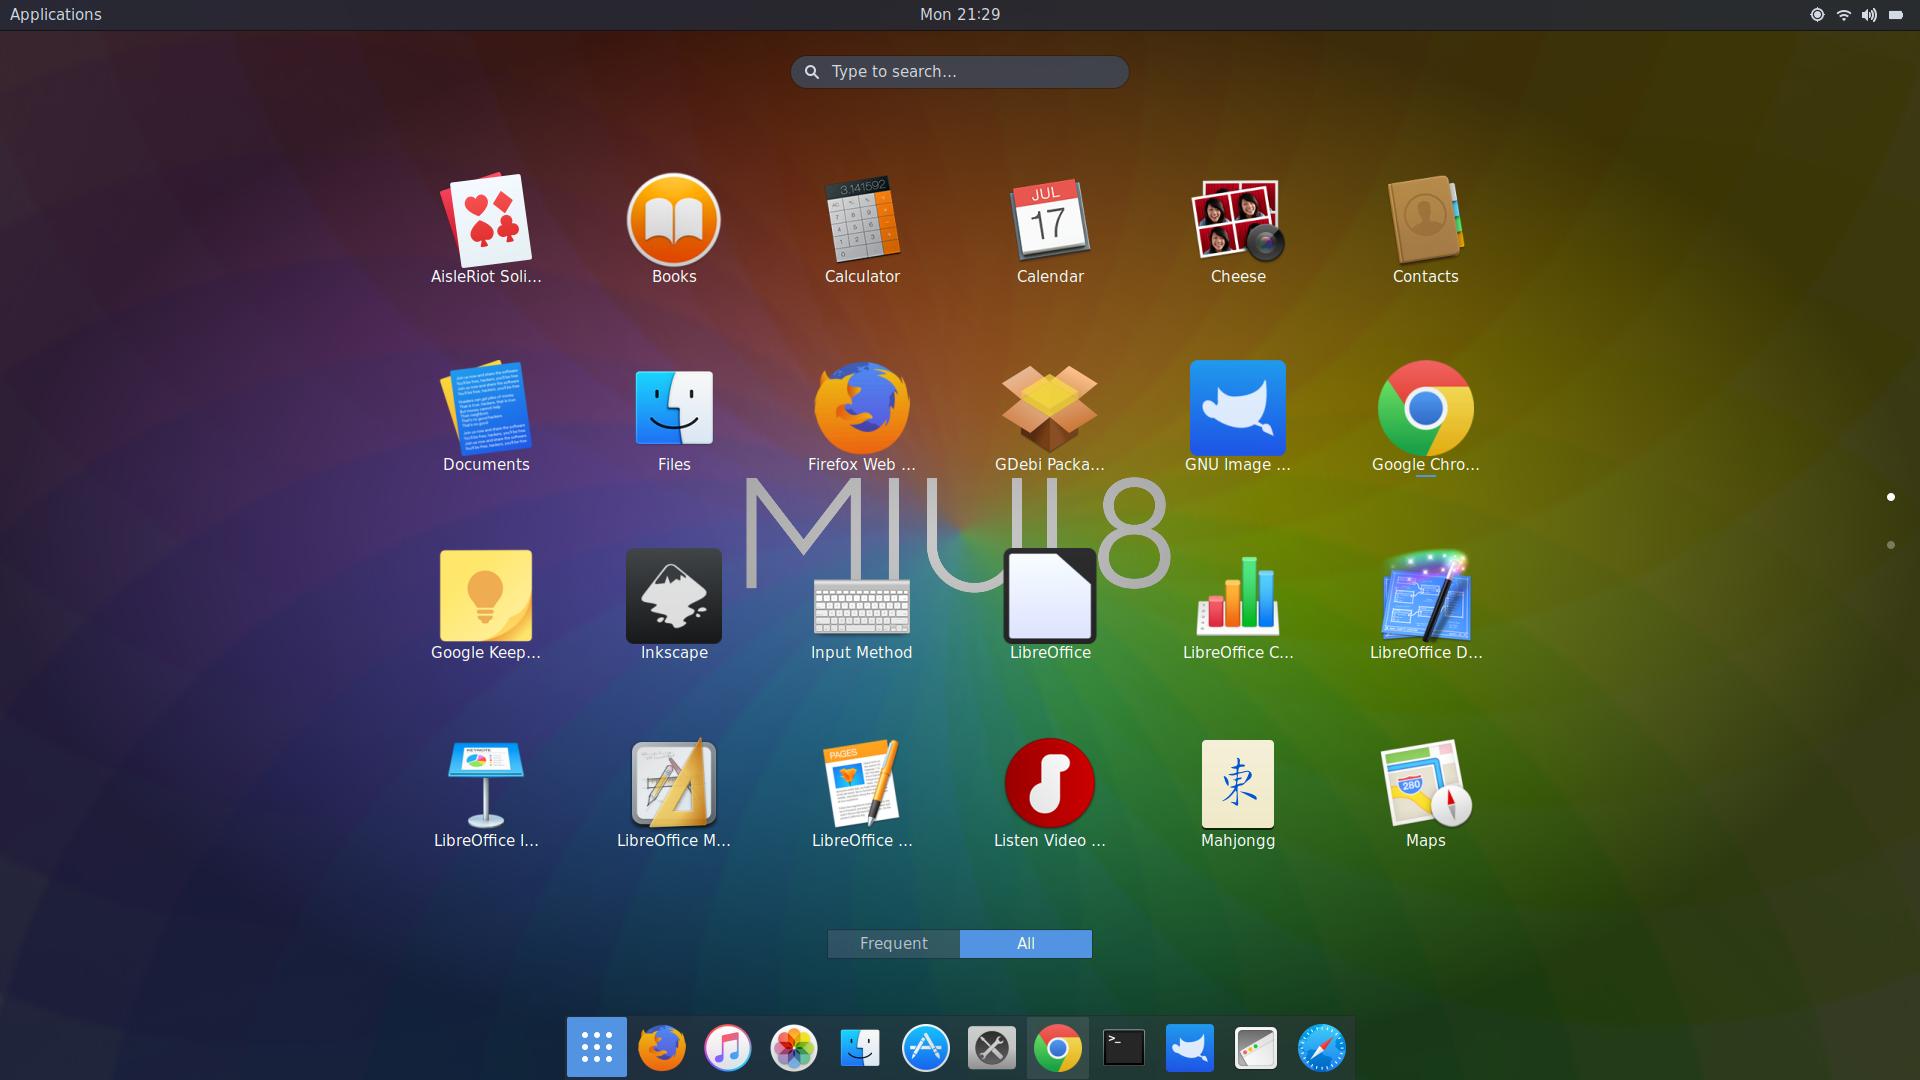Open Terminal from the dock

click(x=1124, y=1048)
